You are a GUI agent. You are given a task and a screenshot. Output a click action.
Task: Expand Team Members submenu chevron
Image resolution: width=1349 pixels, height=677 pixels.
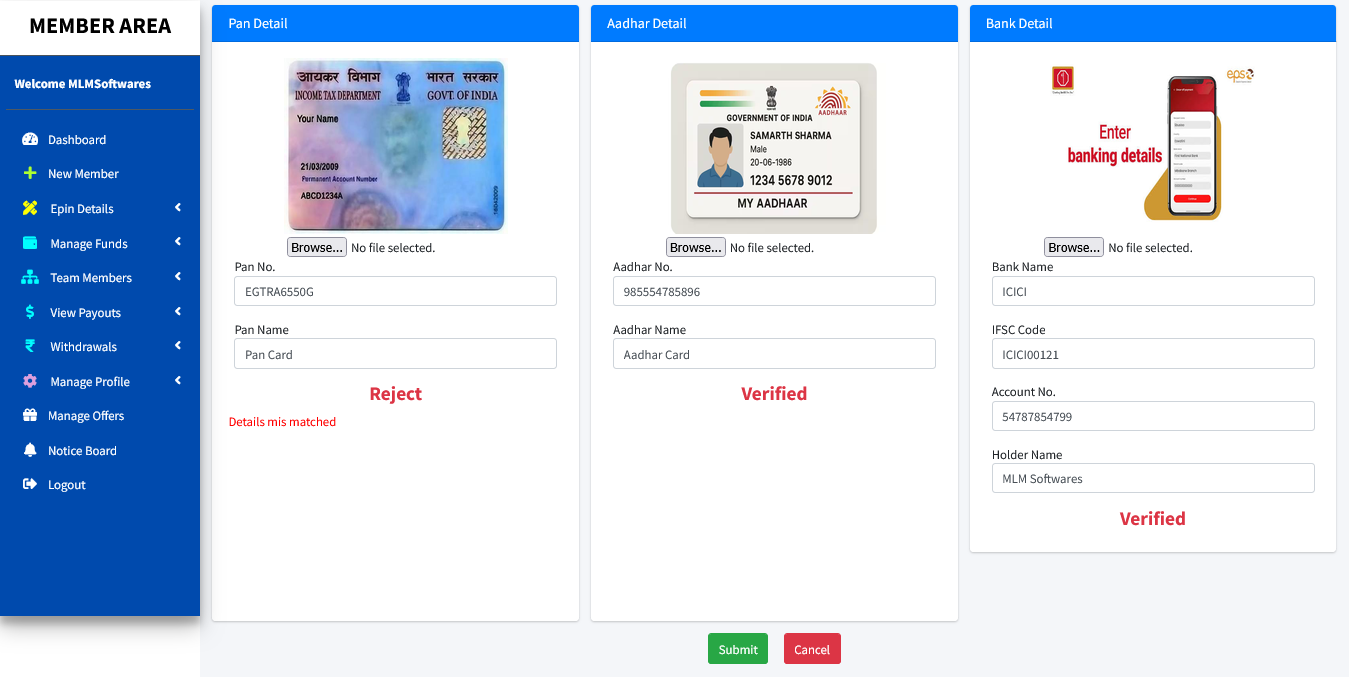tap(178, 277)
